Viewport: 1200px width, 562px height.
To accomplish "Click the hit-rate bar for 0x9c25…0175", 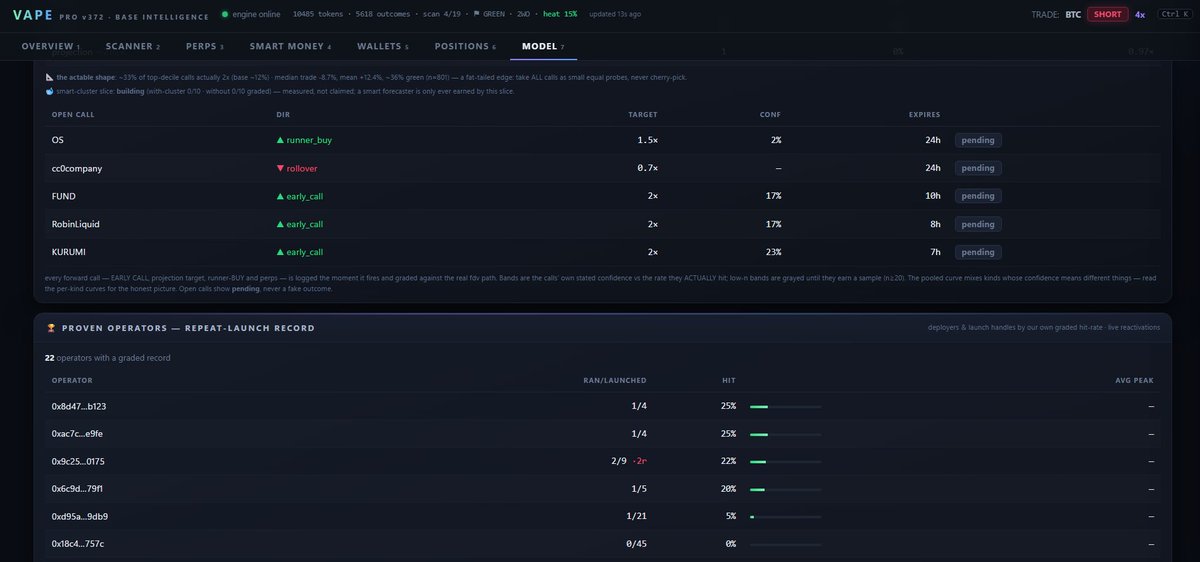I will [785, 462].
